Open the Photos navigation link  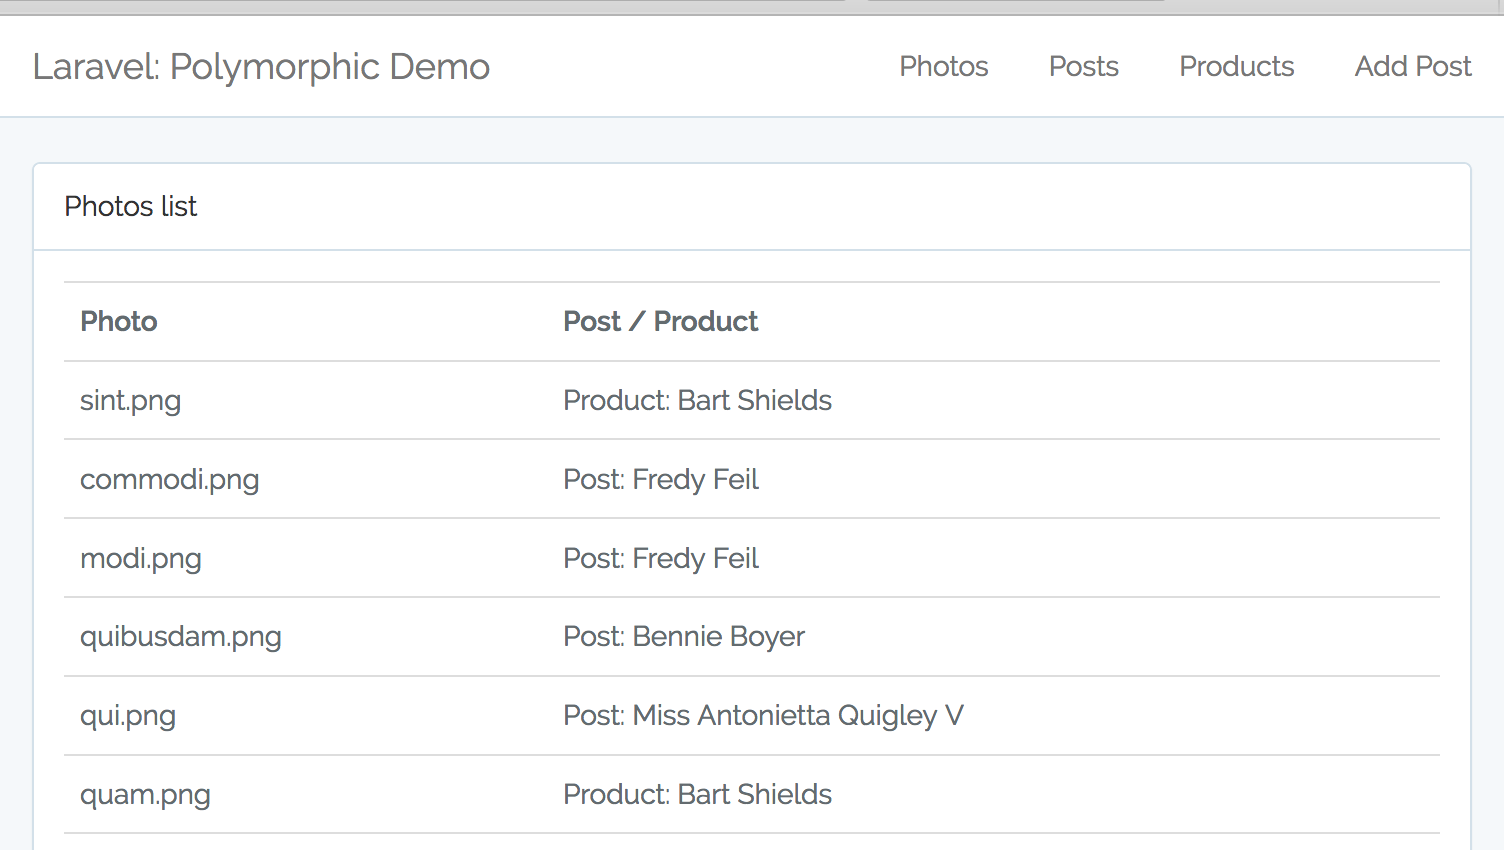(943, 66)
